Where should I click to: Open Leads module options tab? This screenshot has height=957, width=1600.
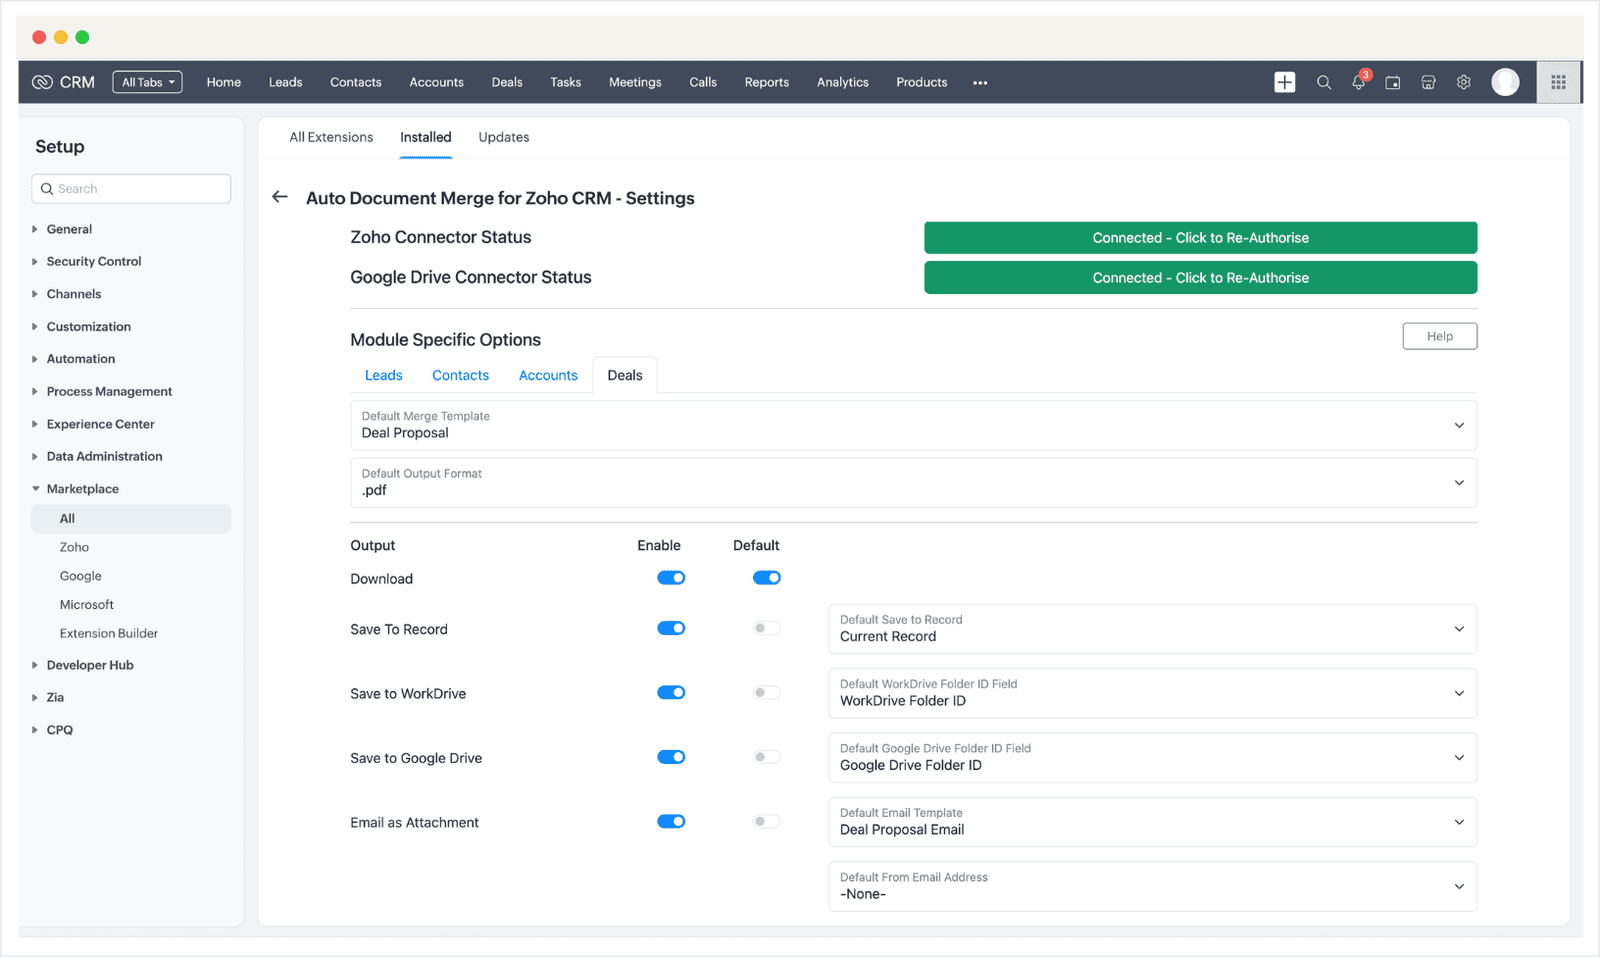click(384, 375)
